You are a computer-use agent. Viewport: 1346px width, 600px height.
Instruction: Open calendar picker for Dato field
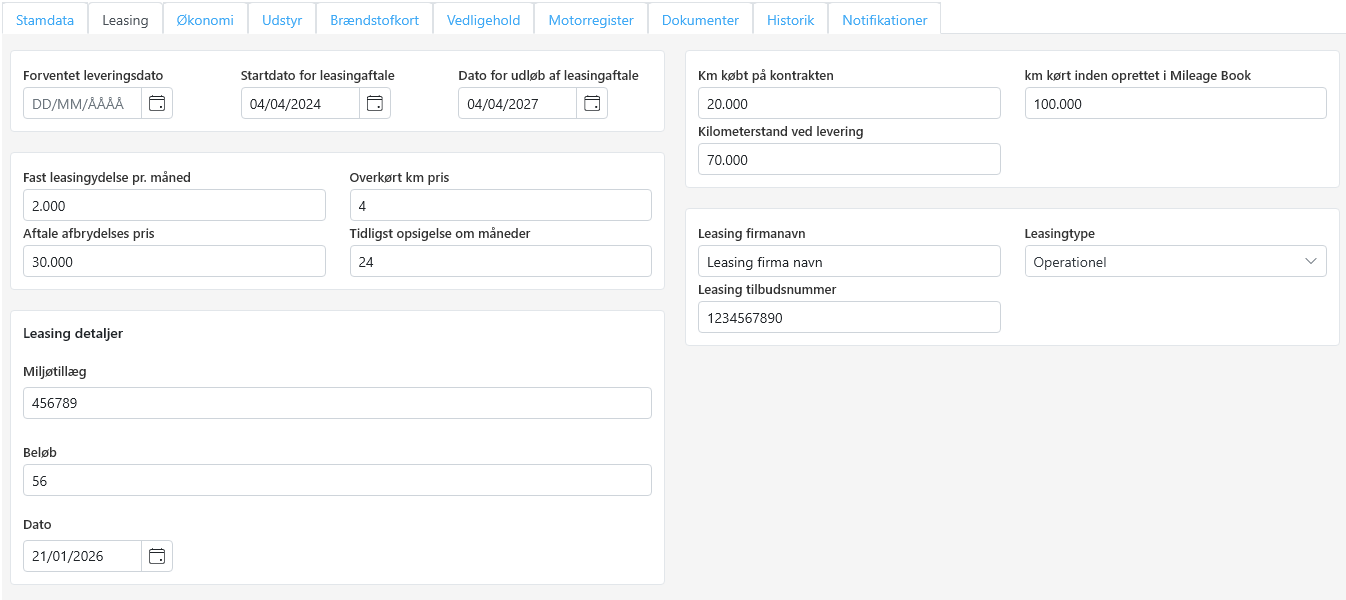pyautogui.click(x=157, y=556)
